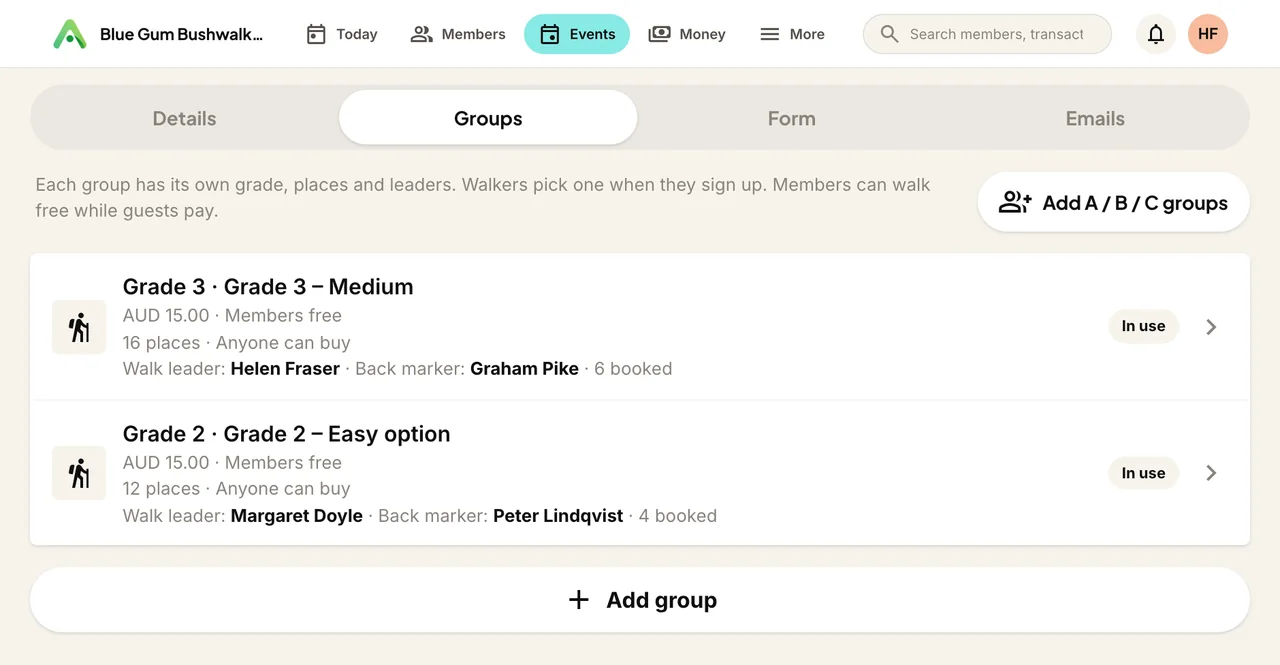Click the Grade 3 · Grade 3 – Medium title
The width and height of the screenshot is (1280, 665).
coord(268,287)
